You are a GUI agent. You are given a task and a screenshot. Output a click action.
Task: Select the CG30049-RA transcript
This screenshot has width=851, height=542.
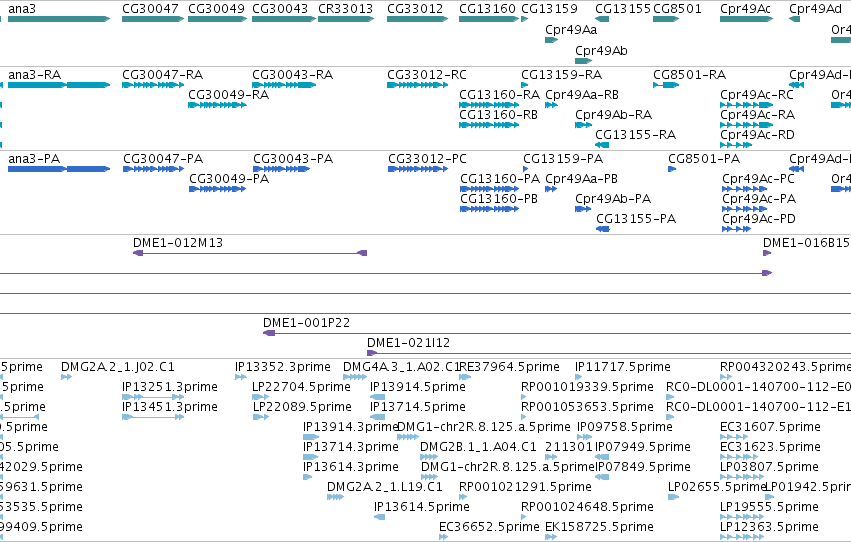click(x=217, y=105)
